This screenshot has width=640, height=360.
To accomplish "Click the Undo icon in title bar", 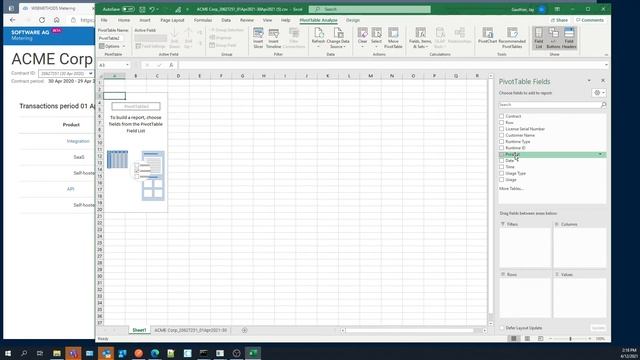I will 152,9.
